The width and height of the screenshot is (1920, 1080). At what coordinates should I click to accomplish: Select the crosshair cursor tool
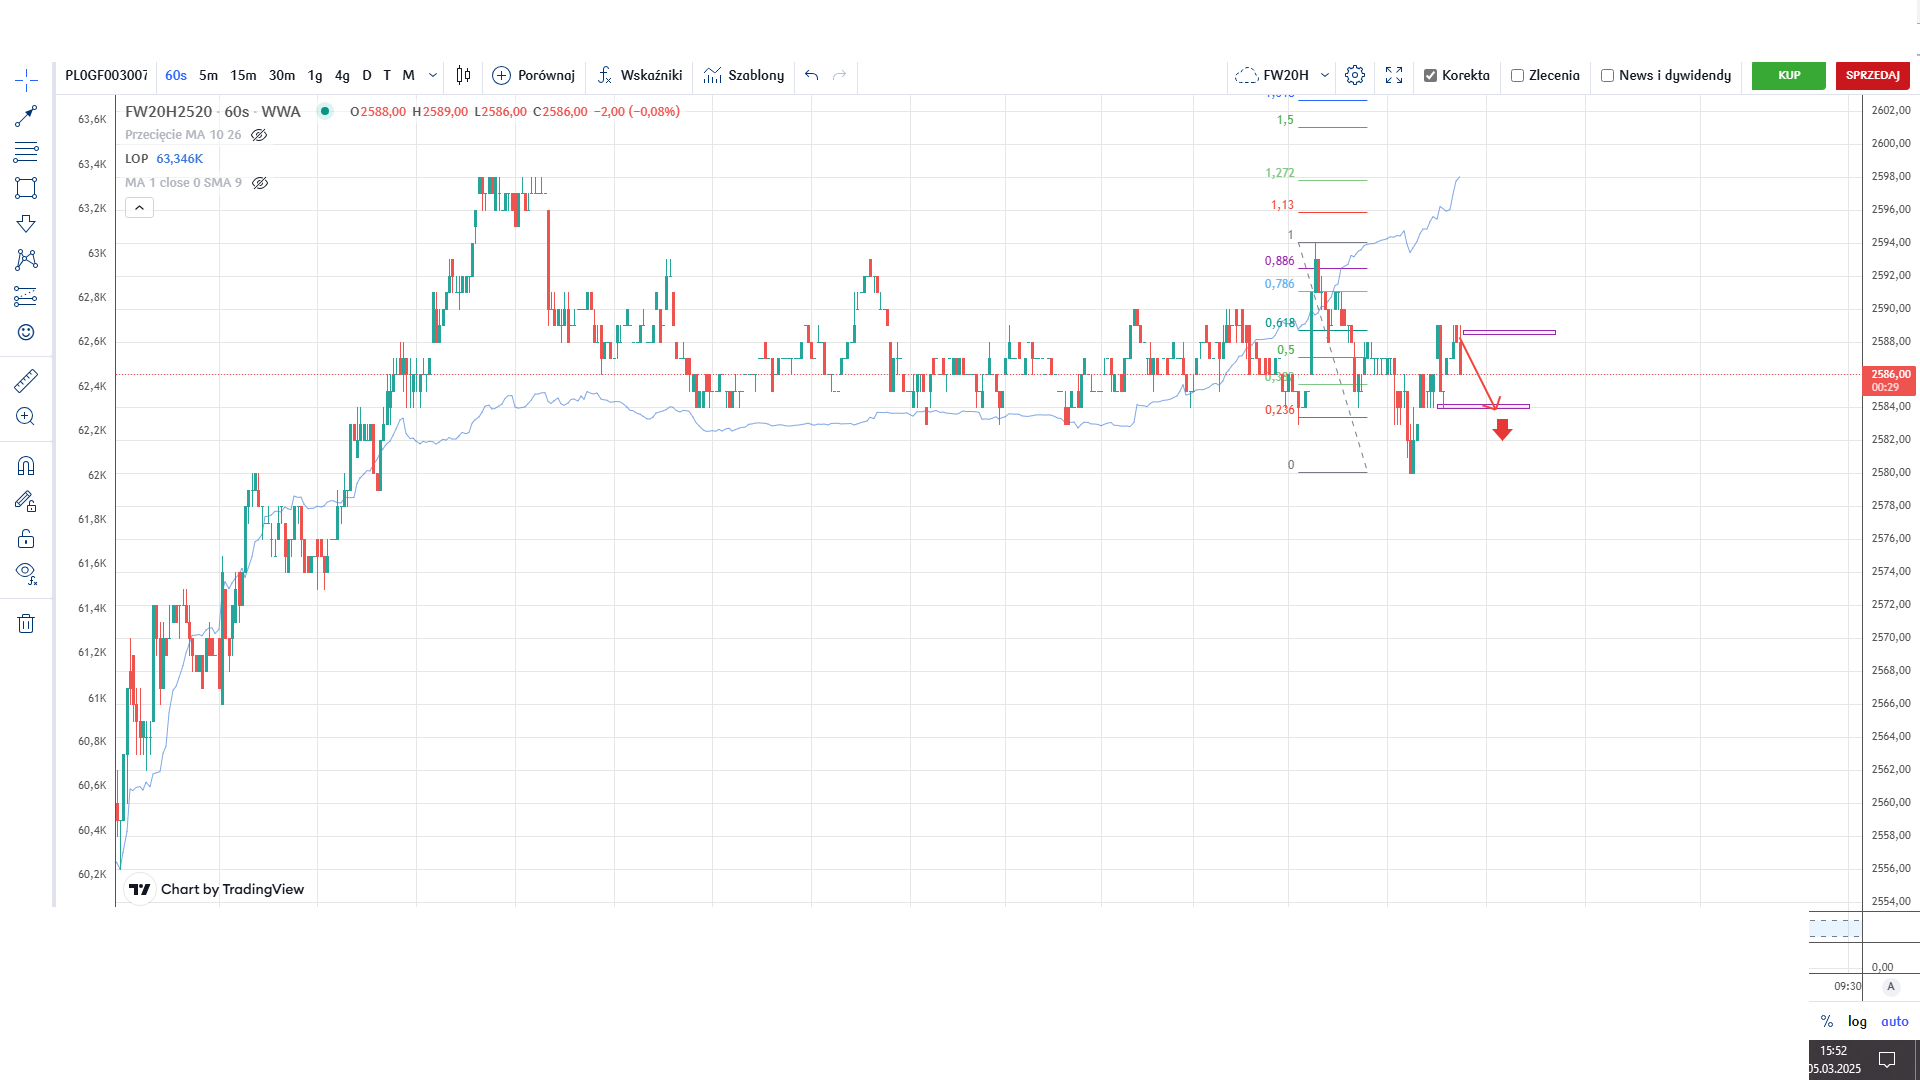pos(26,80)
